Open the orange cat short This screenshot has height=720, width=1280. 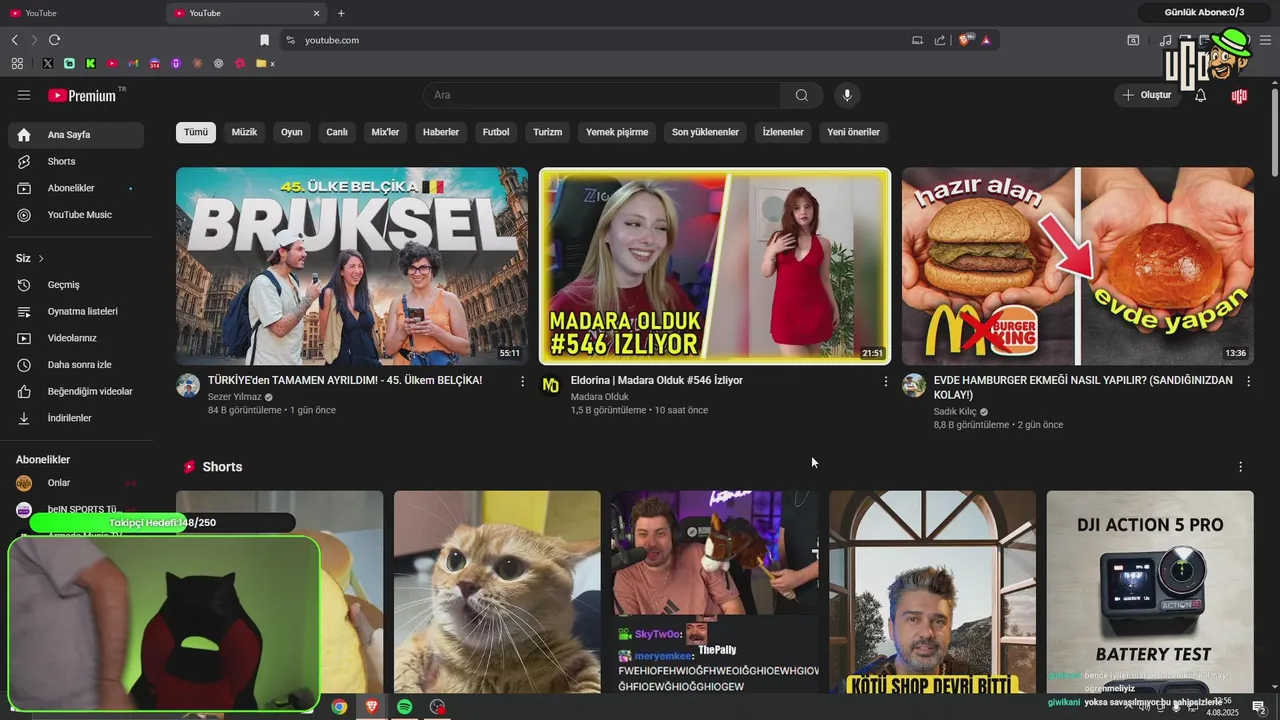[x=497, y=592]
